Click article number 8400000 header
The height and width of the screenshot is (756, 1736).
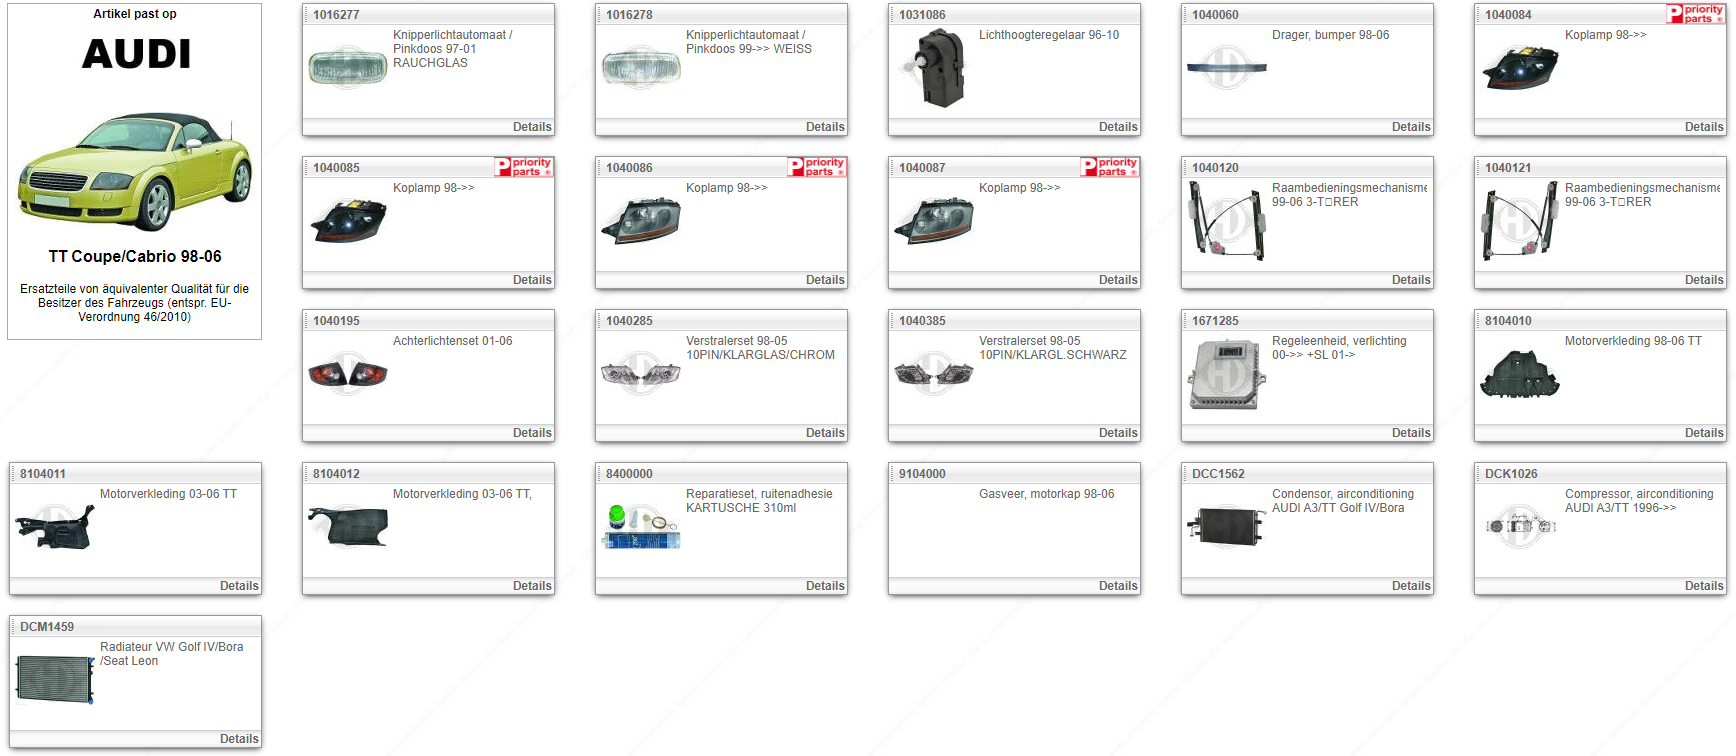(629, 474)
